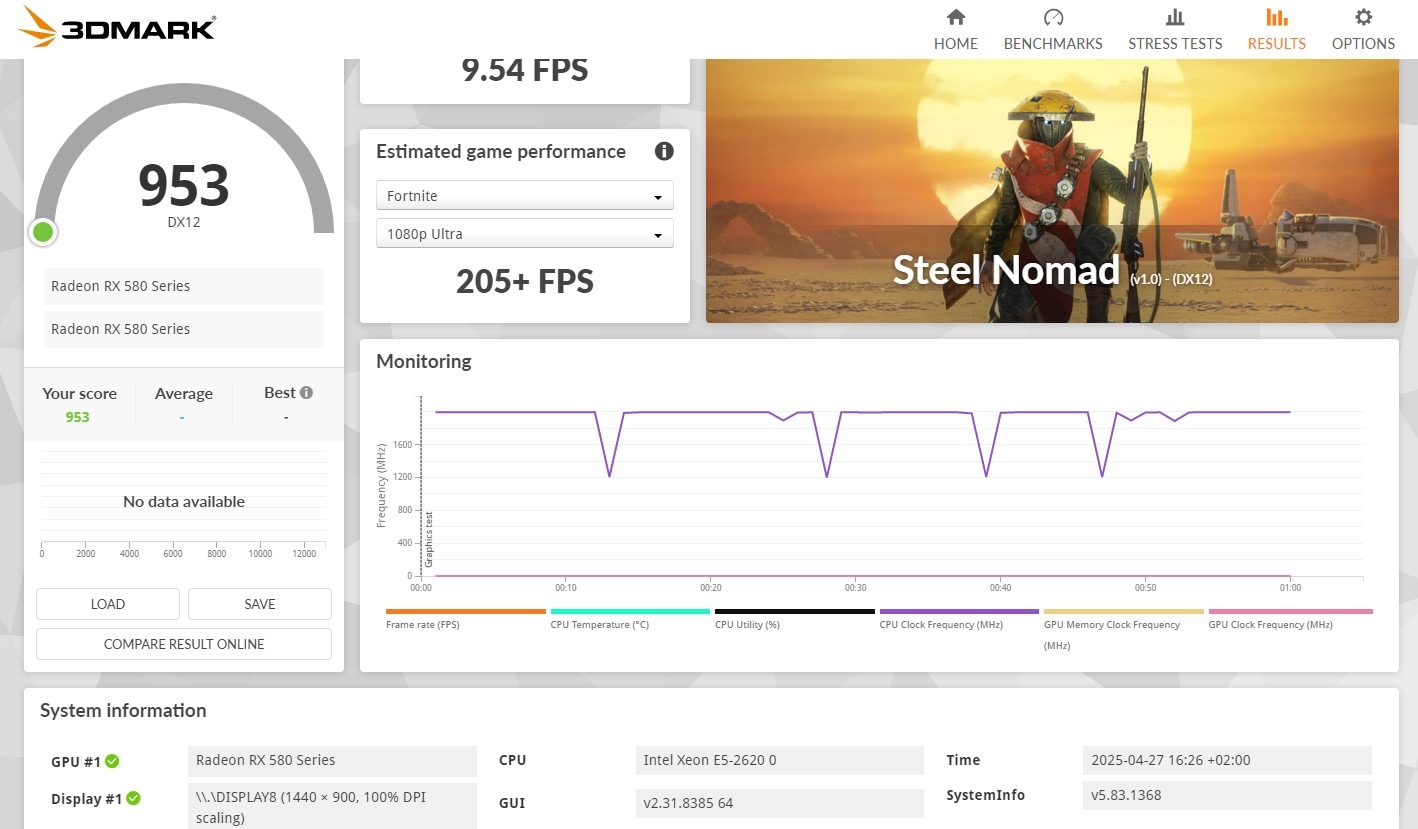
Task: Toggle CPU Clock Frequency legend entry
Action: point(959,618)
